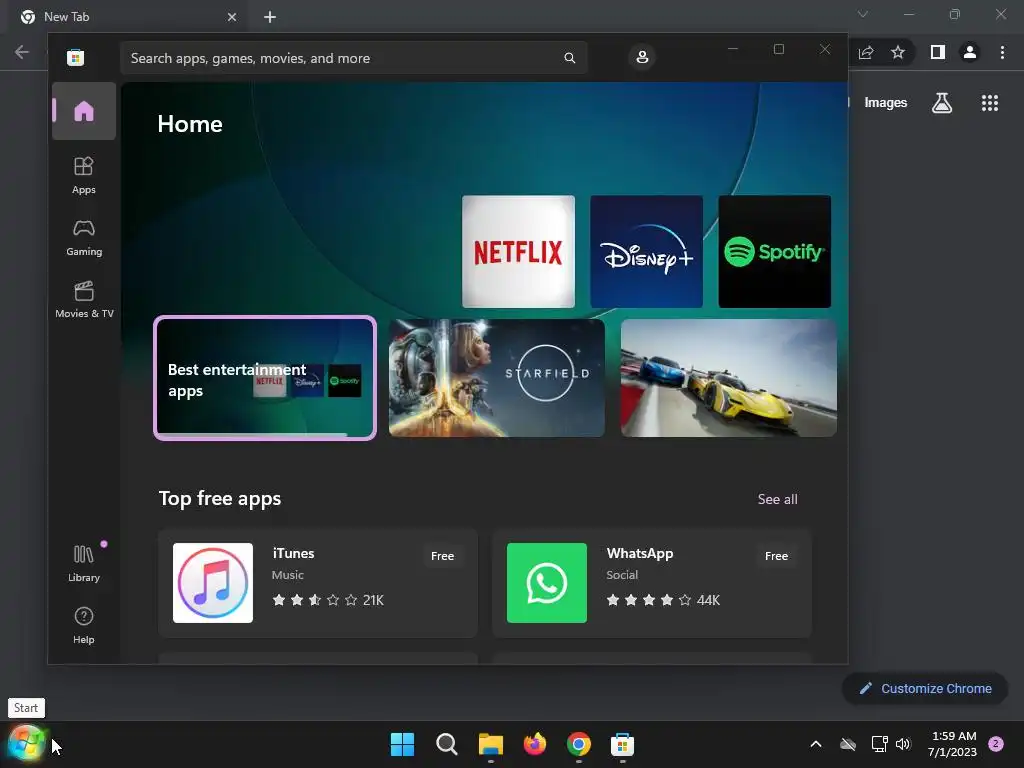Open a new Chrome tab with plus
Image resolution: width=1024 pixels, height=768 pixels.
270,17
